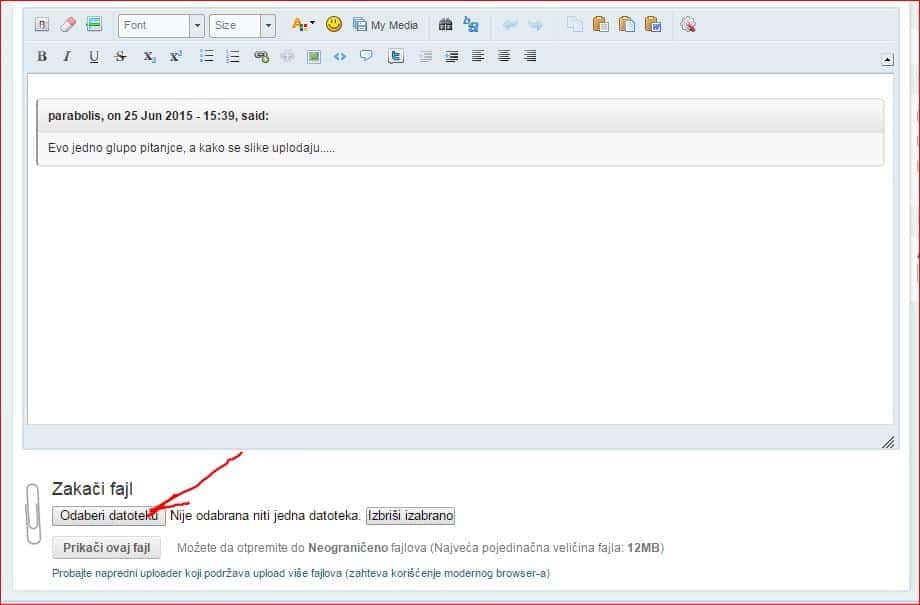This screenshot has width=920, height=605.
Task: Click the binoculars find icon
Action: point(445,24)
